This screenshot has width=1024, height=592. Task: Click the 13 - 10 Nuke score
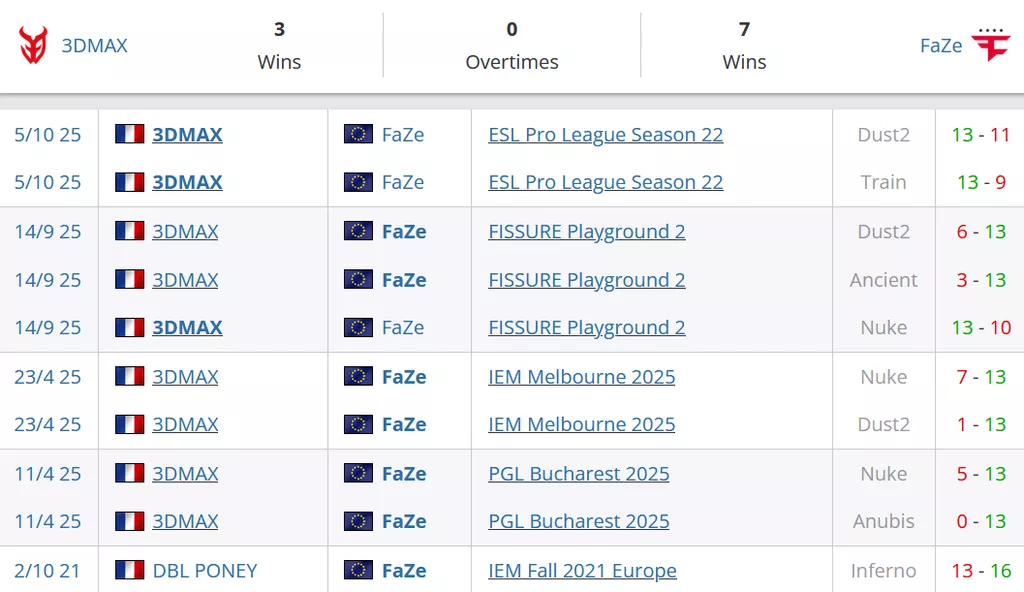point(981,327)
